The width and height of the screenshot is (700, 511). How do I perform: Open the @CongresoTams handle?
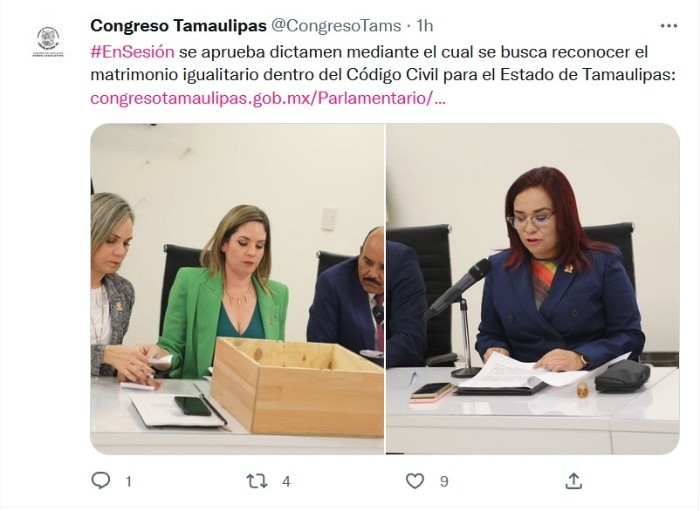[x=336, y=26]
